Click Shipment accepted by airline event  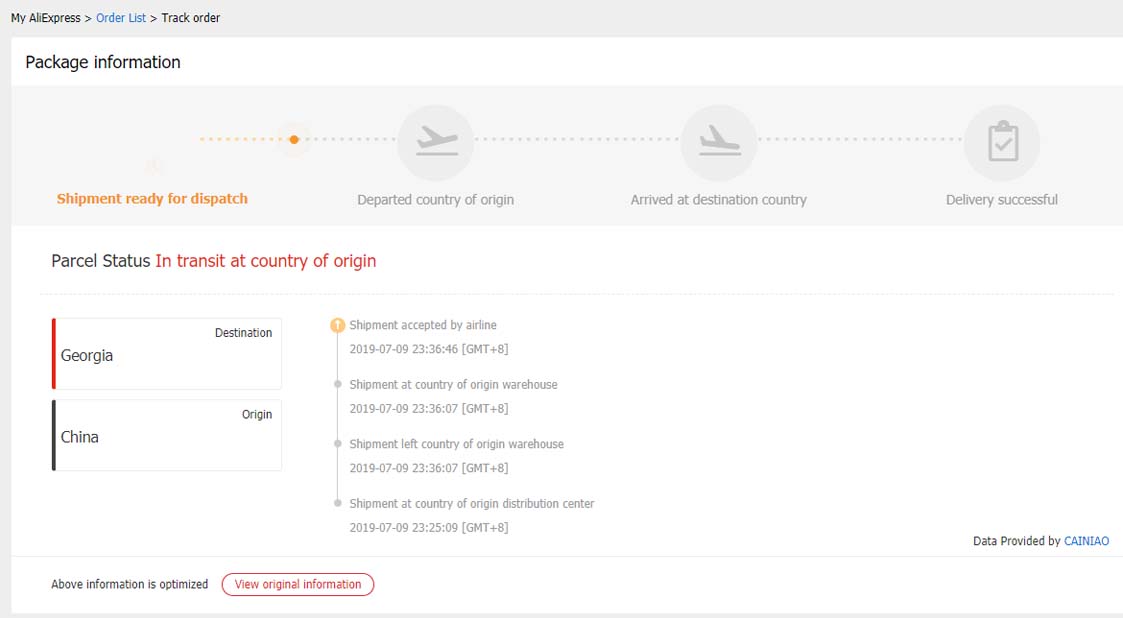pyautogui.click(x=423, y=325)
